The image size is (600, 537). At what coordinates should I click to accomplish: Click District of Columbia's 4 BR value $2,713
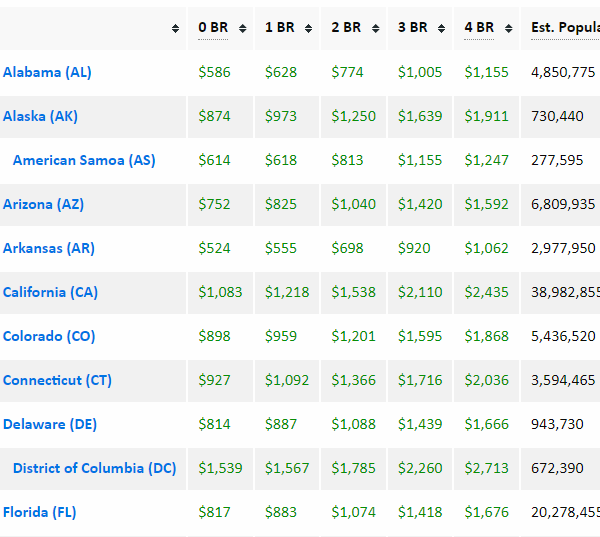(486, 468)
